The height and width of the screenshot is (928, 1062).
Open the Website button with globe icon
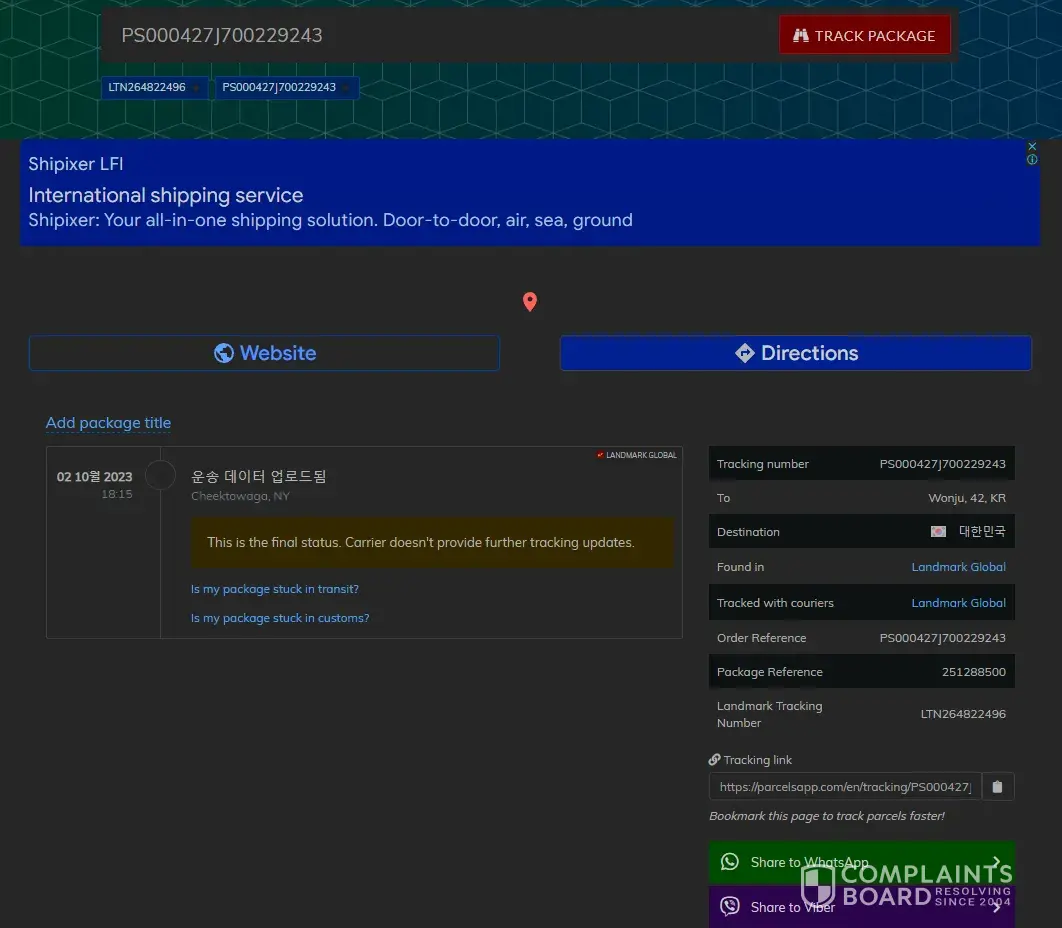pos(264,353)
